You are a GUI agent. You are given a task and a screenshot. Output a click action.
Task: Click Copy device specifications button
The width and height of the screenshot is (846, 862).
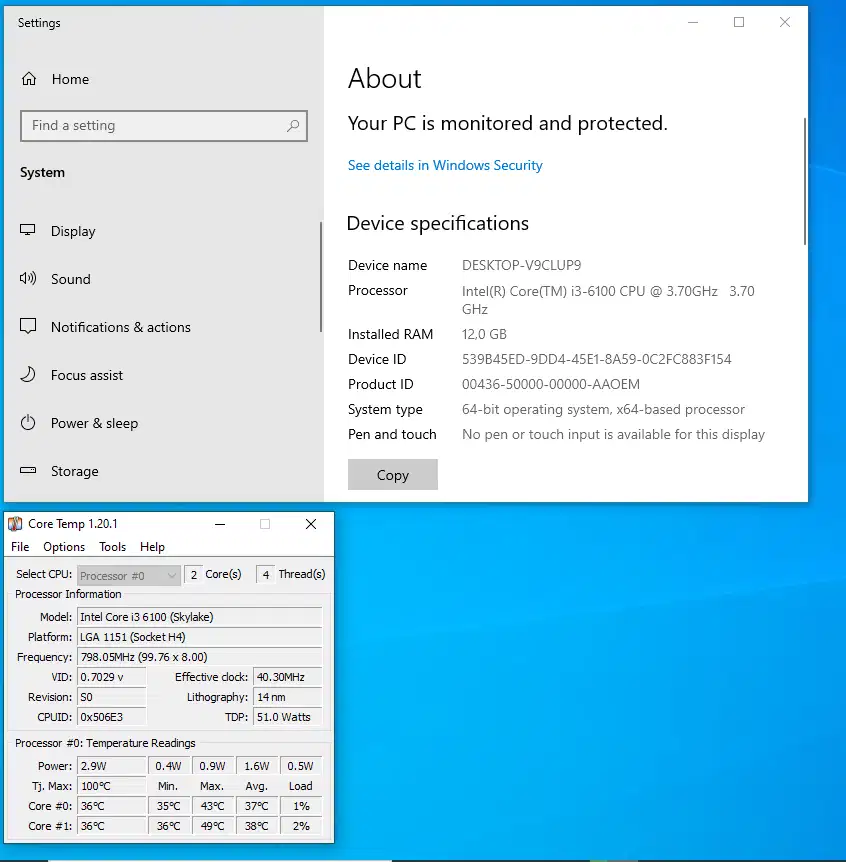tap(392, 474)
